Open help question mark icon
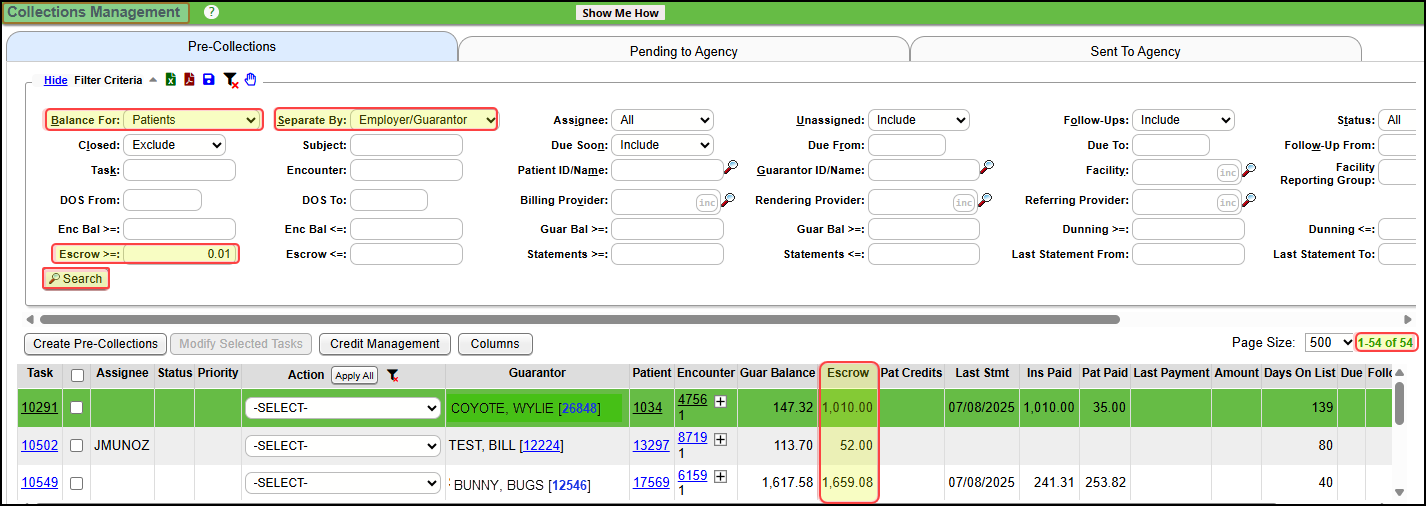Screen dimensions: 1426x506 click(211, 13)
